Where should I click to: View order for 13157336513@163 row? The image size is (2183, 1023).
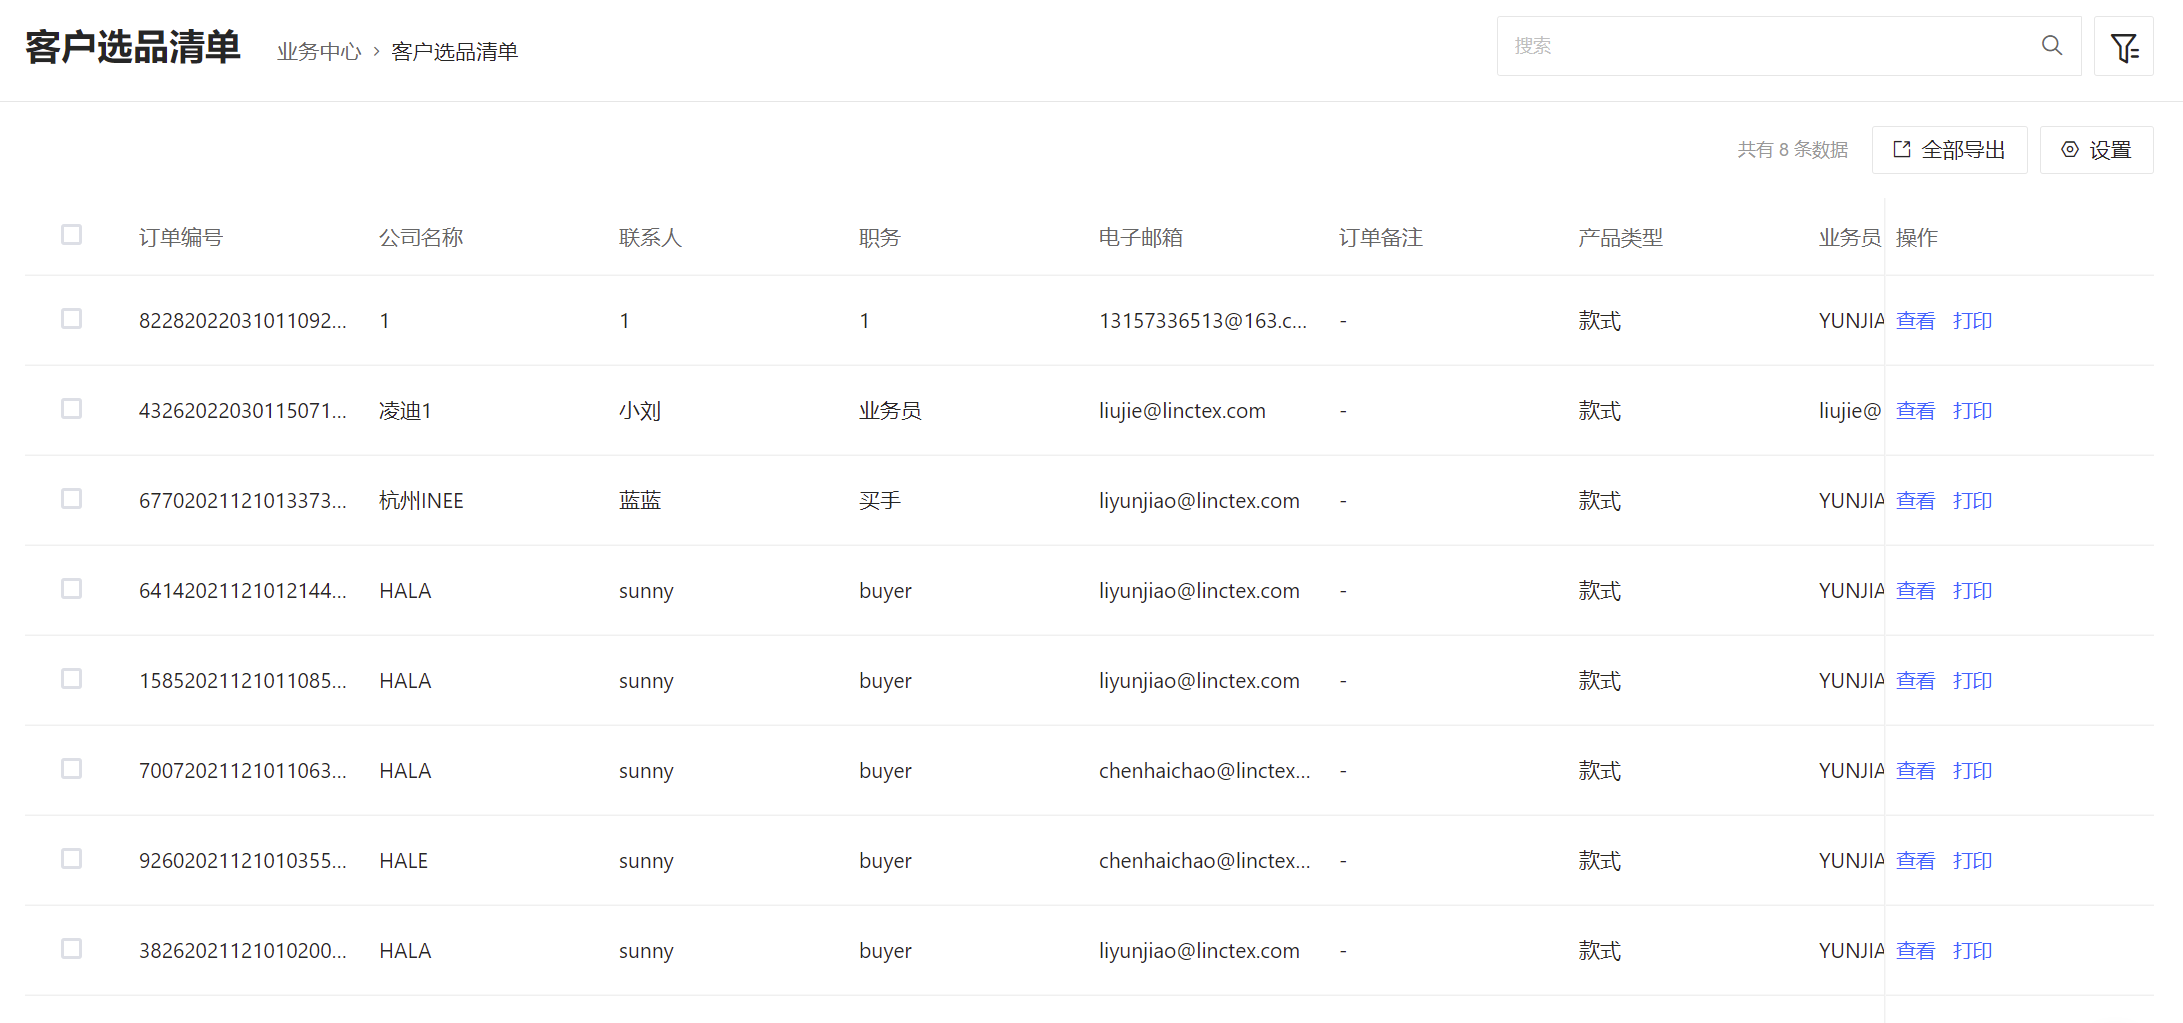[x=1915, y=321]
